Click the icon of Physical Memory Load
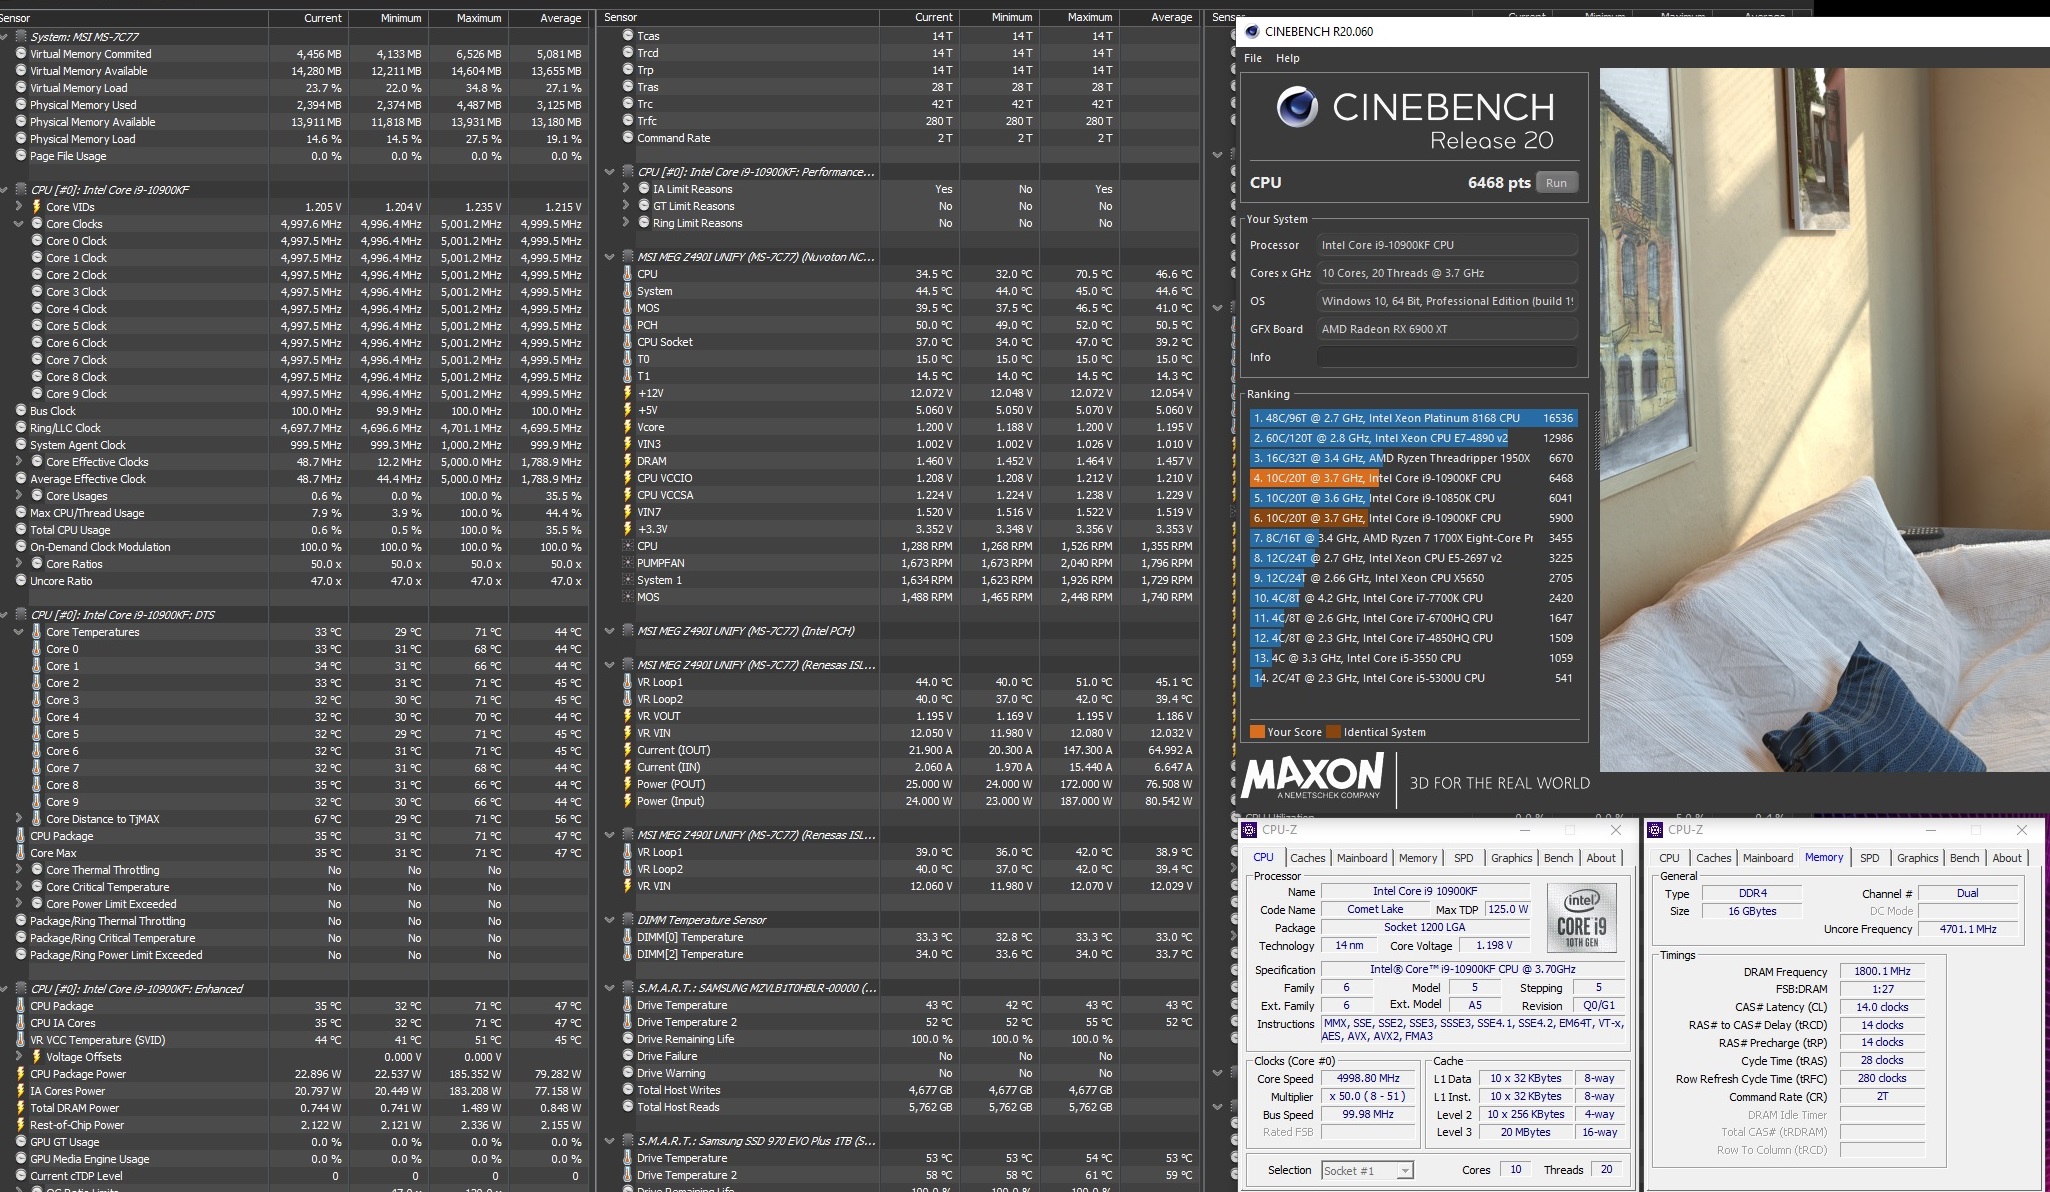The image size is (2050, 1192). (21, 139)
